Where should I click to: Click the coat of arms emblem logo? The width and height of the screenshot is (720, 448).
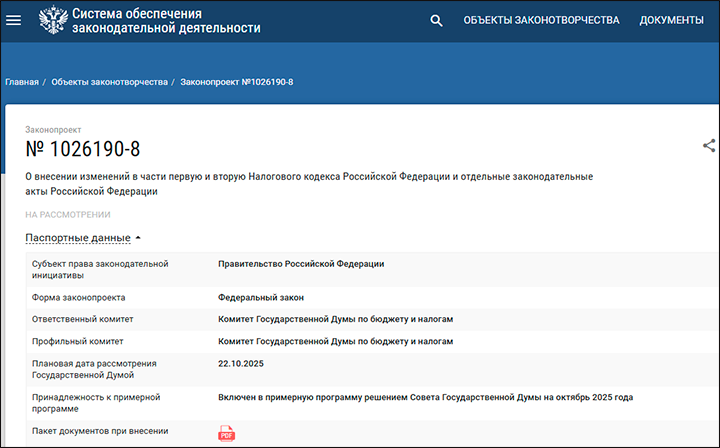[x=52, y=20]
